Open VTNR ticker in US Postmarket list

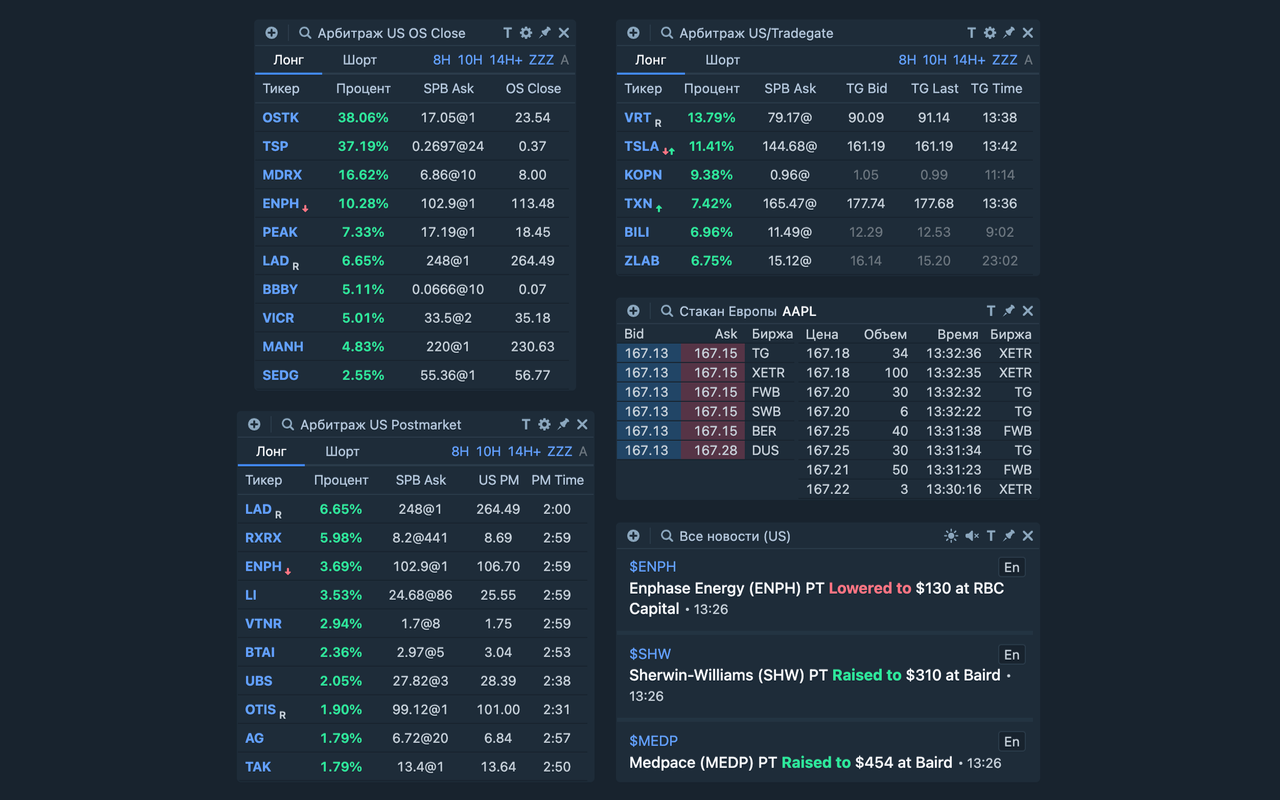pyautogui.click(x=263, y=624)
